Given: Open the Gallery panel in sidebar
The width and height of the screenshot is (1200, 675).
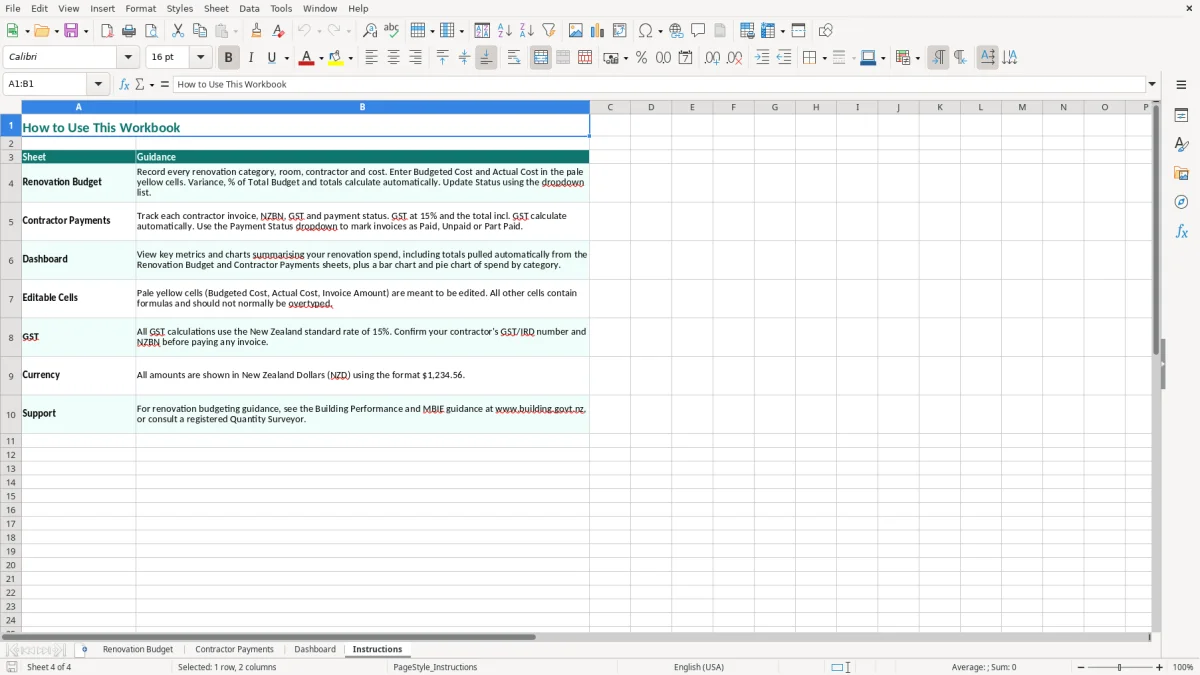Looking at the screenshot, I should (1181, 174).
